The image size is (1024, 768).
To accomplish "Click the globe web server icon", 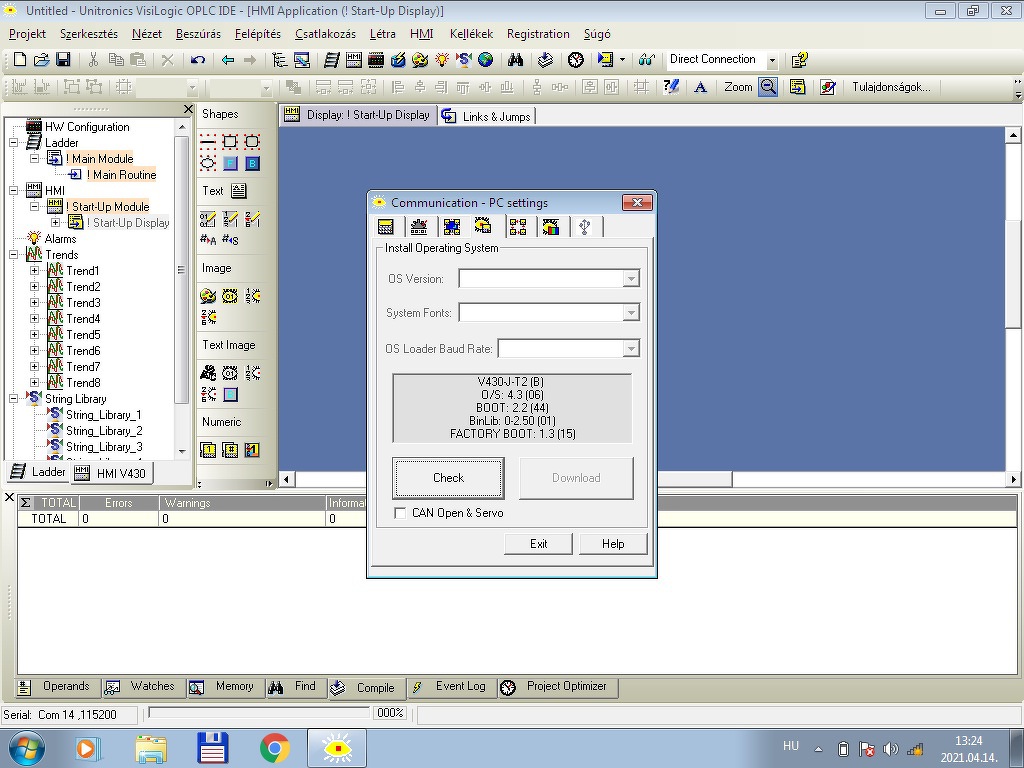I will (485, 60).
